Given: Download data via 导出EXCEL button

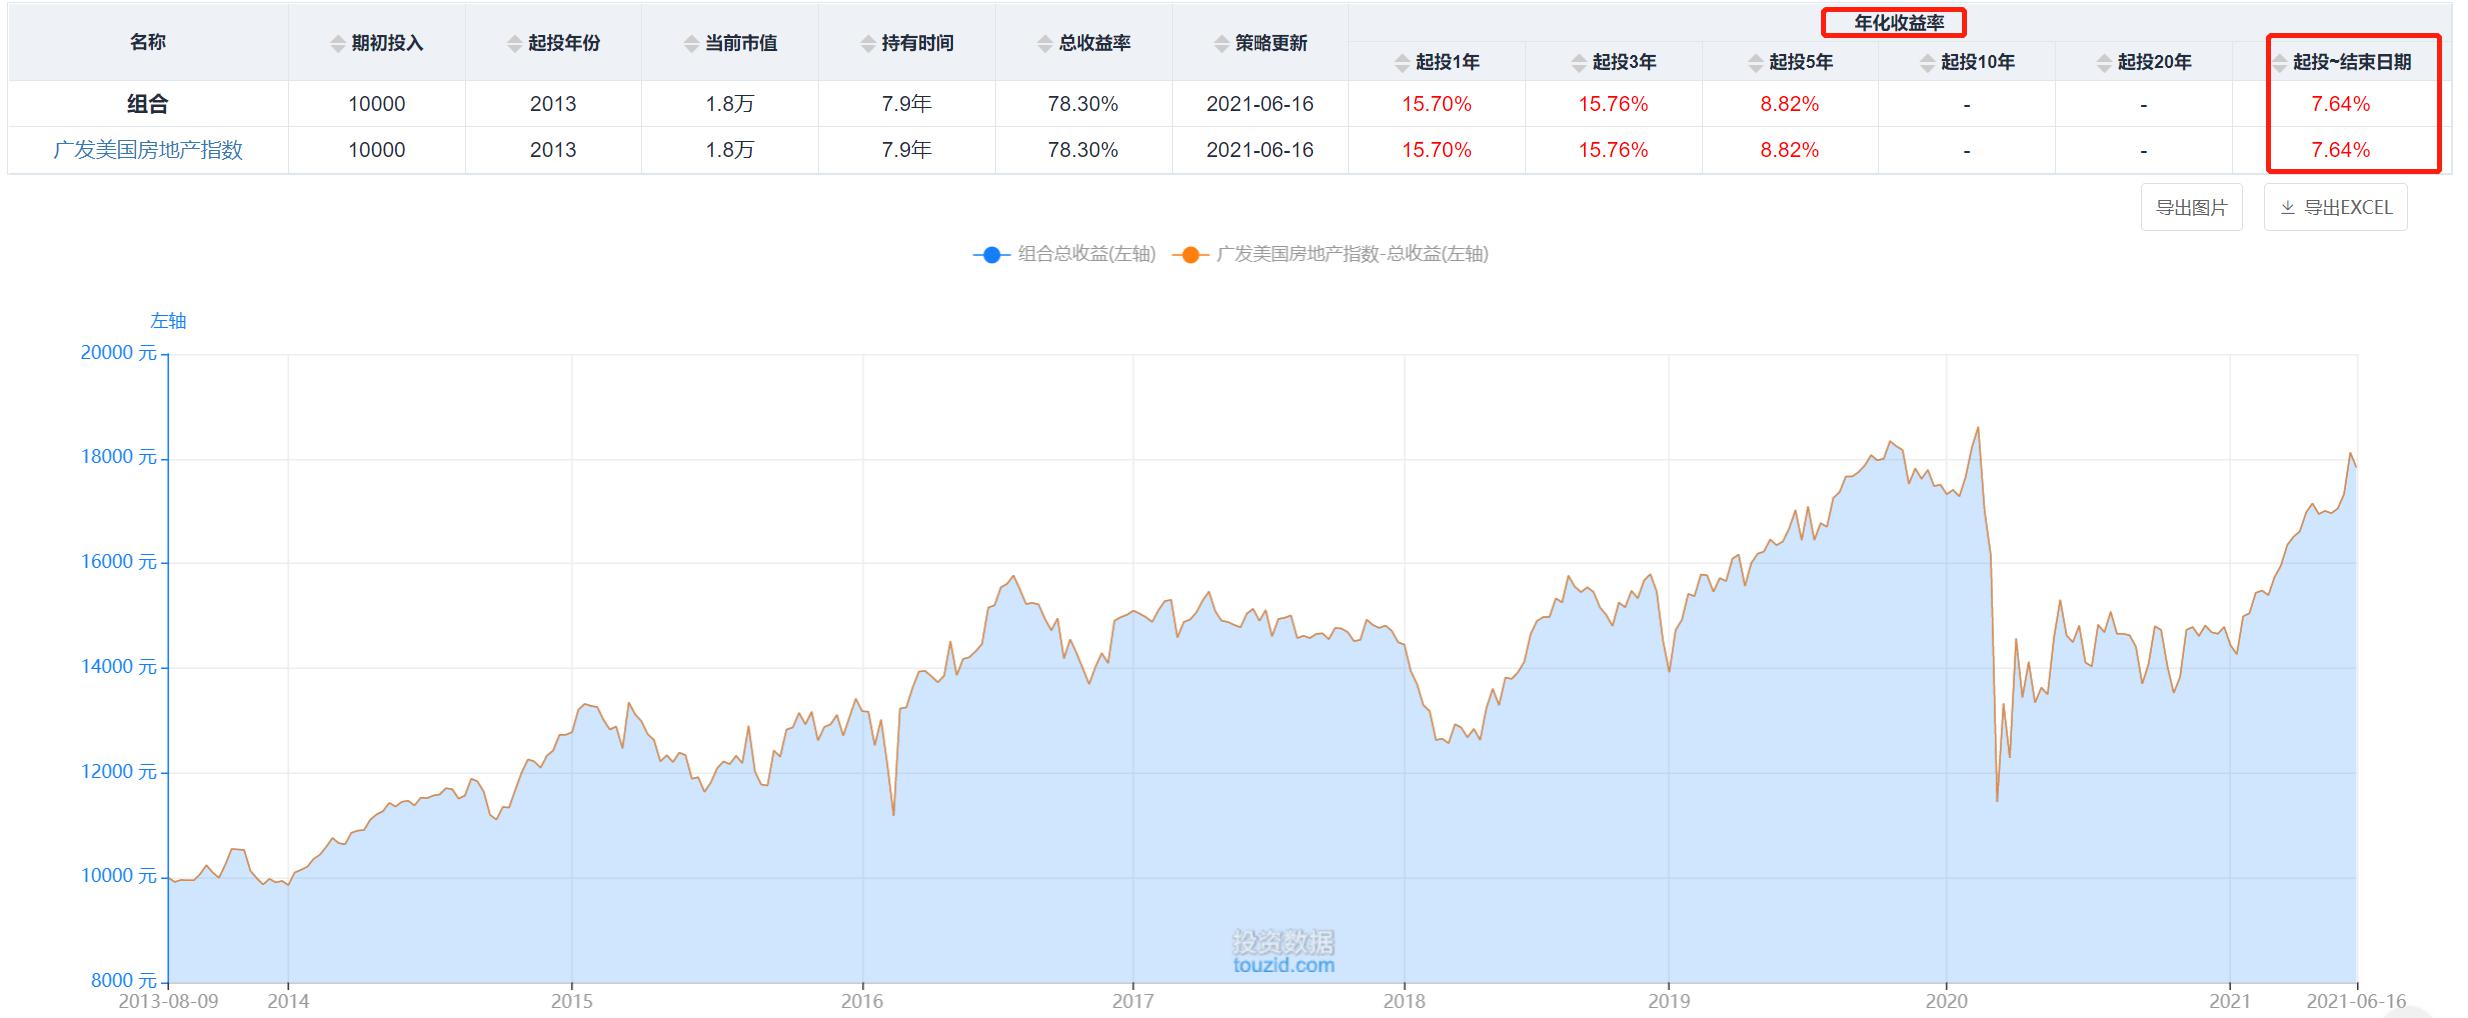Looking at the screenshot, I should pyautogui.click(x=2335, y=207).
